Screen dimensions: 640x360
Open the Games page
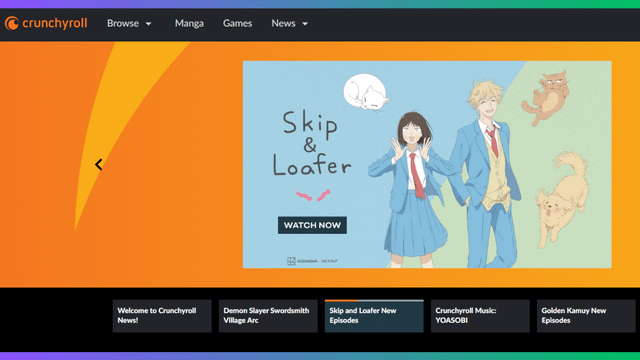(238, 23)
